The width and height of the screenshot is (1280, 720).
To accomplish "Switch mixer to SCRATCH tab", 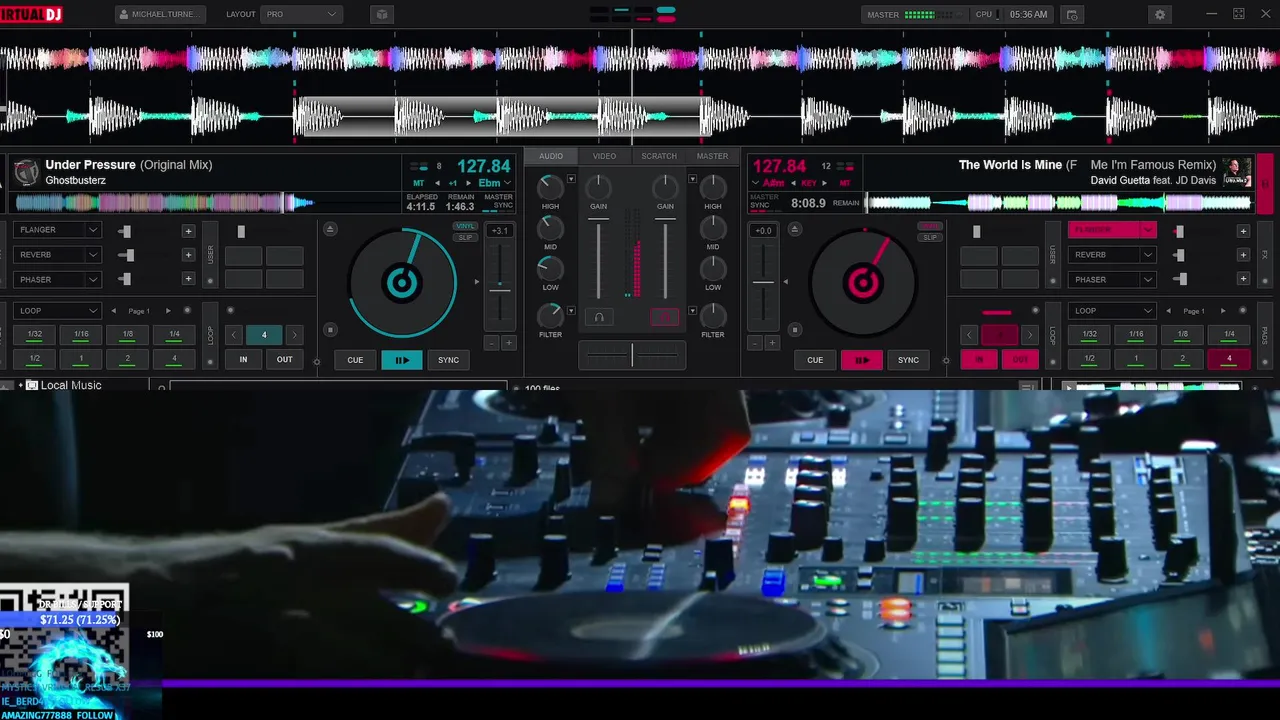I will 659,156.
